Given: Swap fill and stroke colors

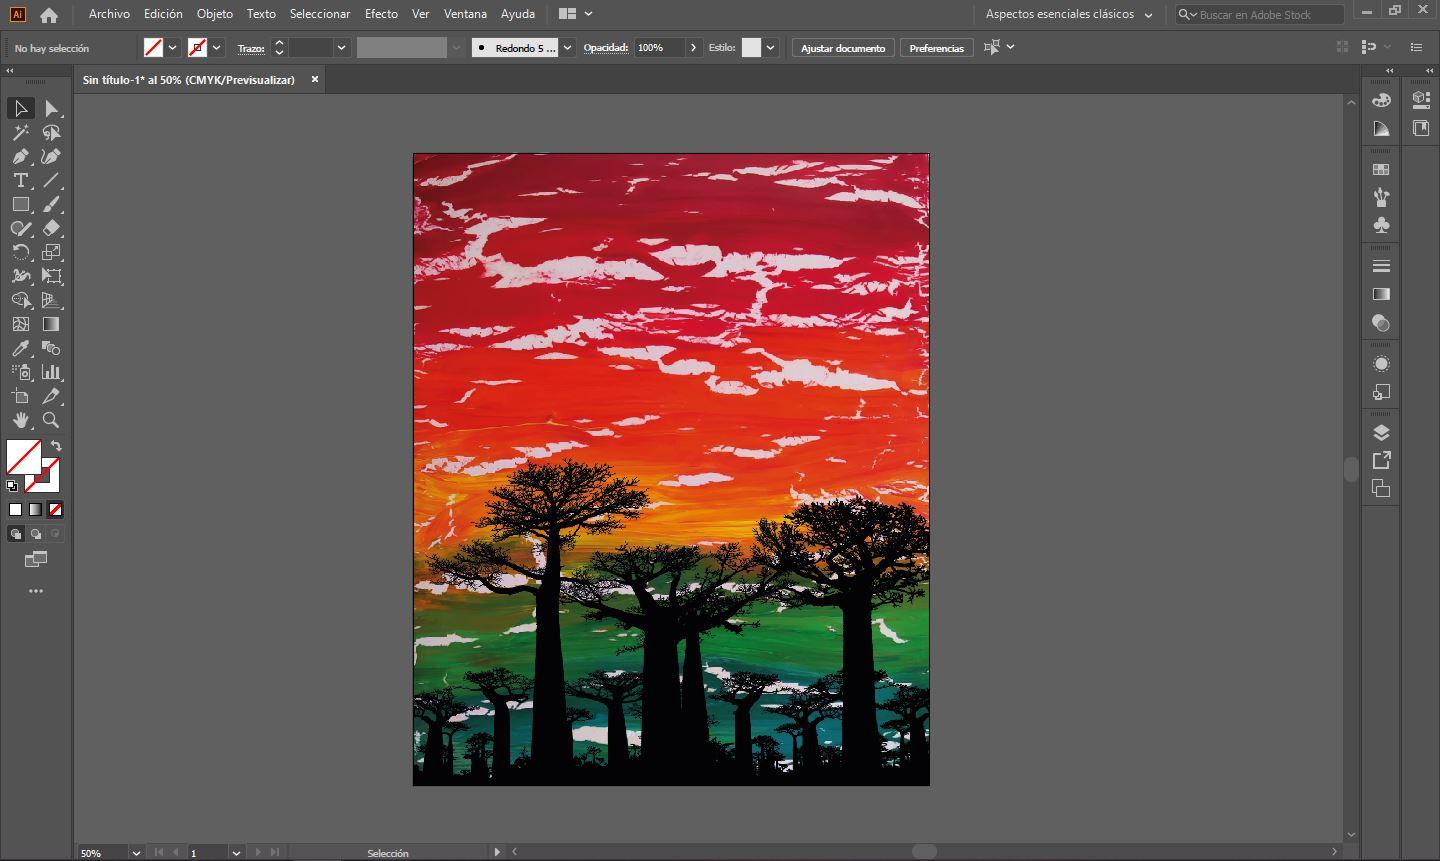Looking at the screenshot, I should coord(56,446).
